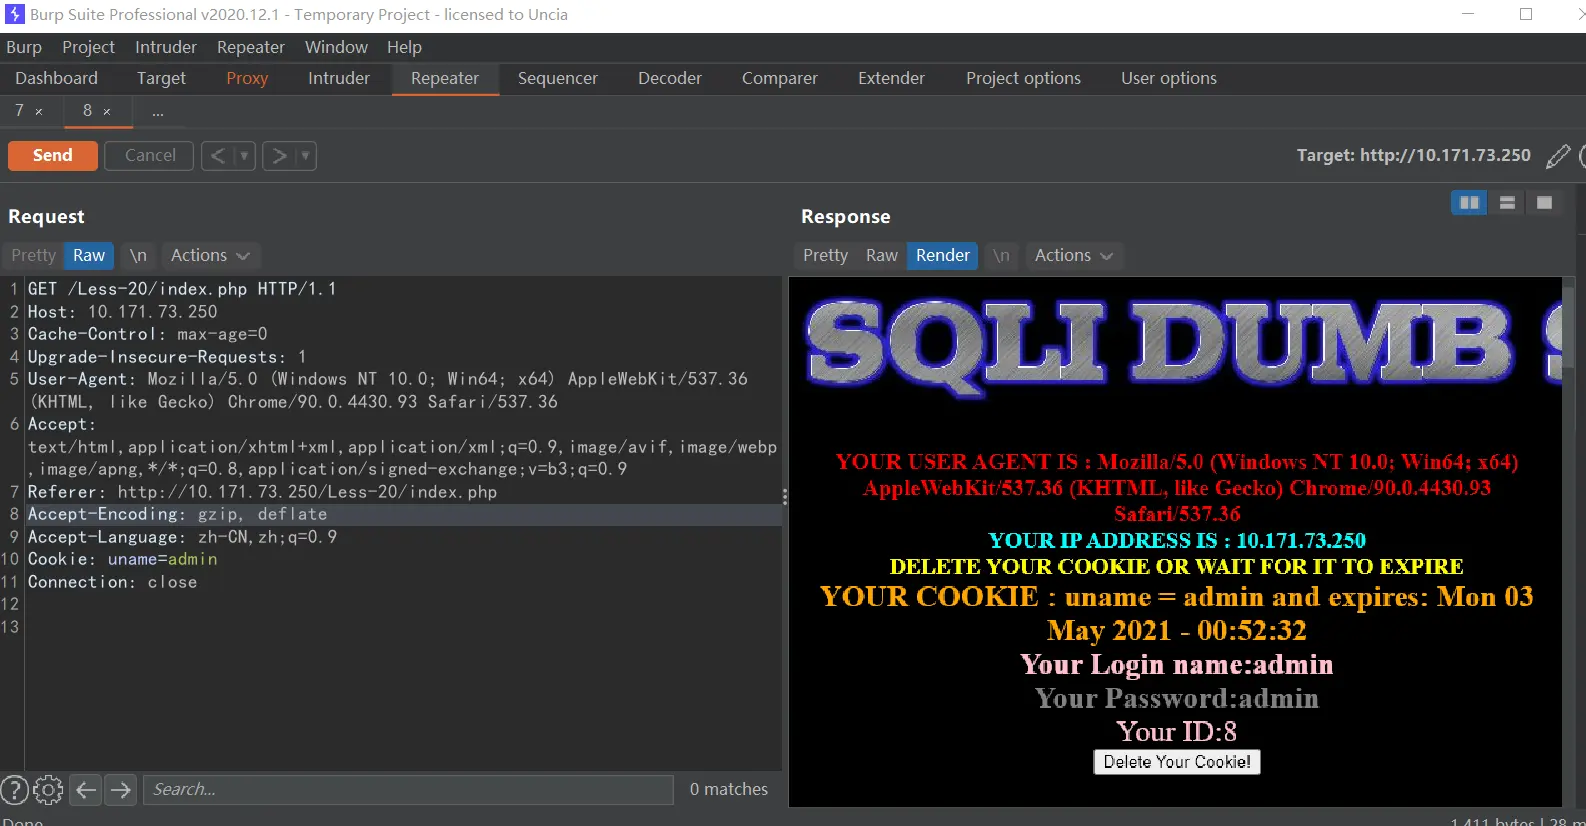Switch to combined single-pane layout view

(1544, 203)
